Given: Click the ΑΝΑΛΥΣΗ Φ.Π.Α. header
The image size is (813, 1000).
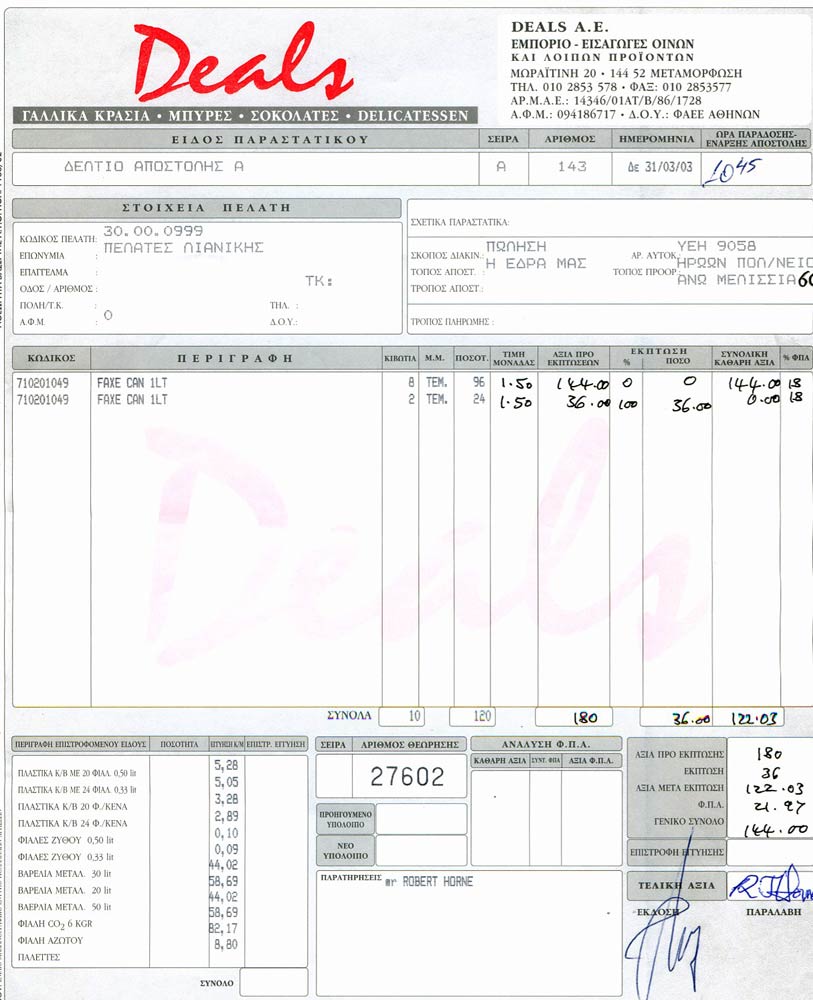Looking at the screenshot, I should [546, 744].
